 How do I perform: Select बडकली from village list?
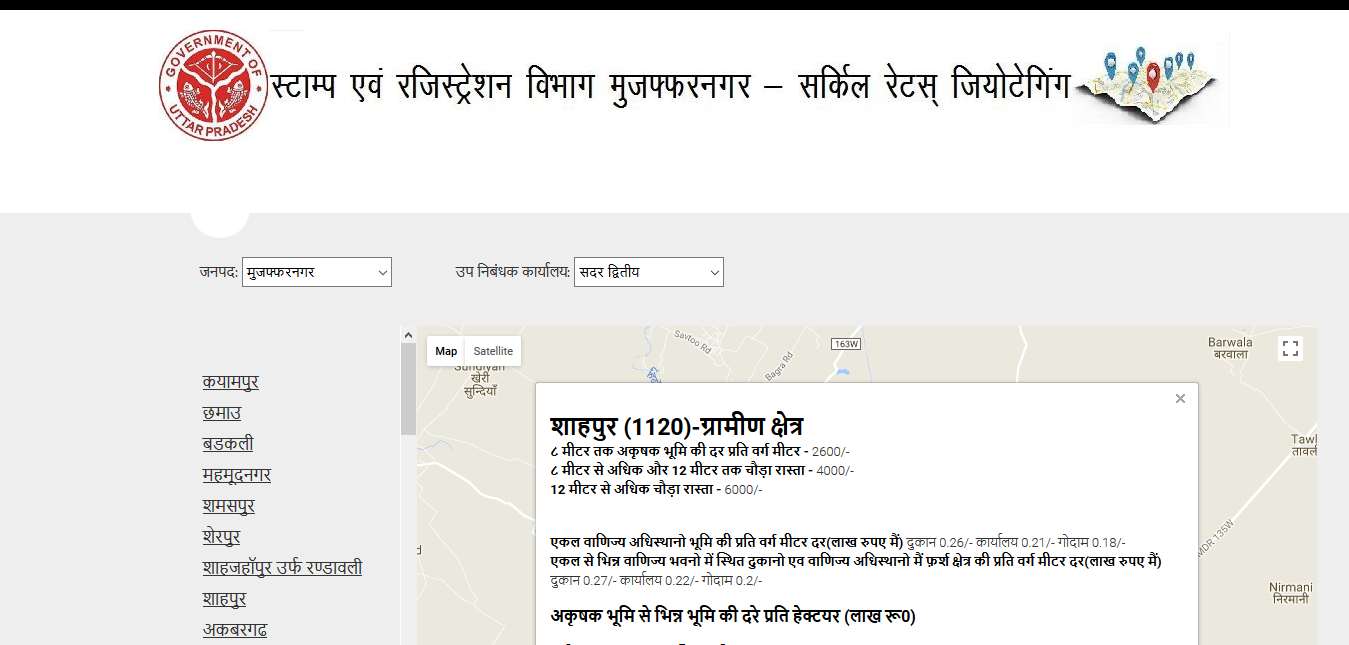tap(227, 444)
